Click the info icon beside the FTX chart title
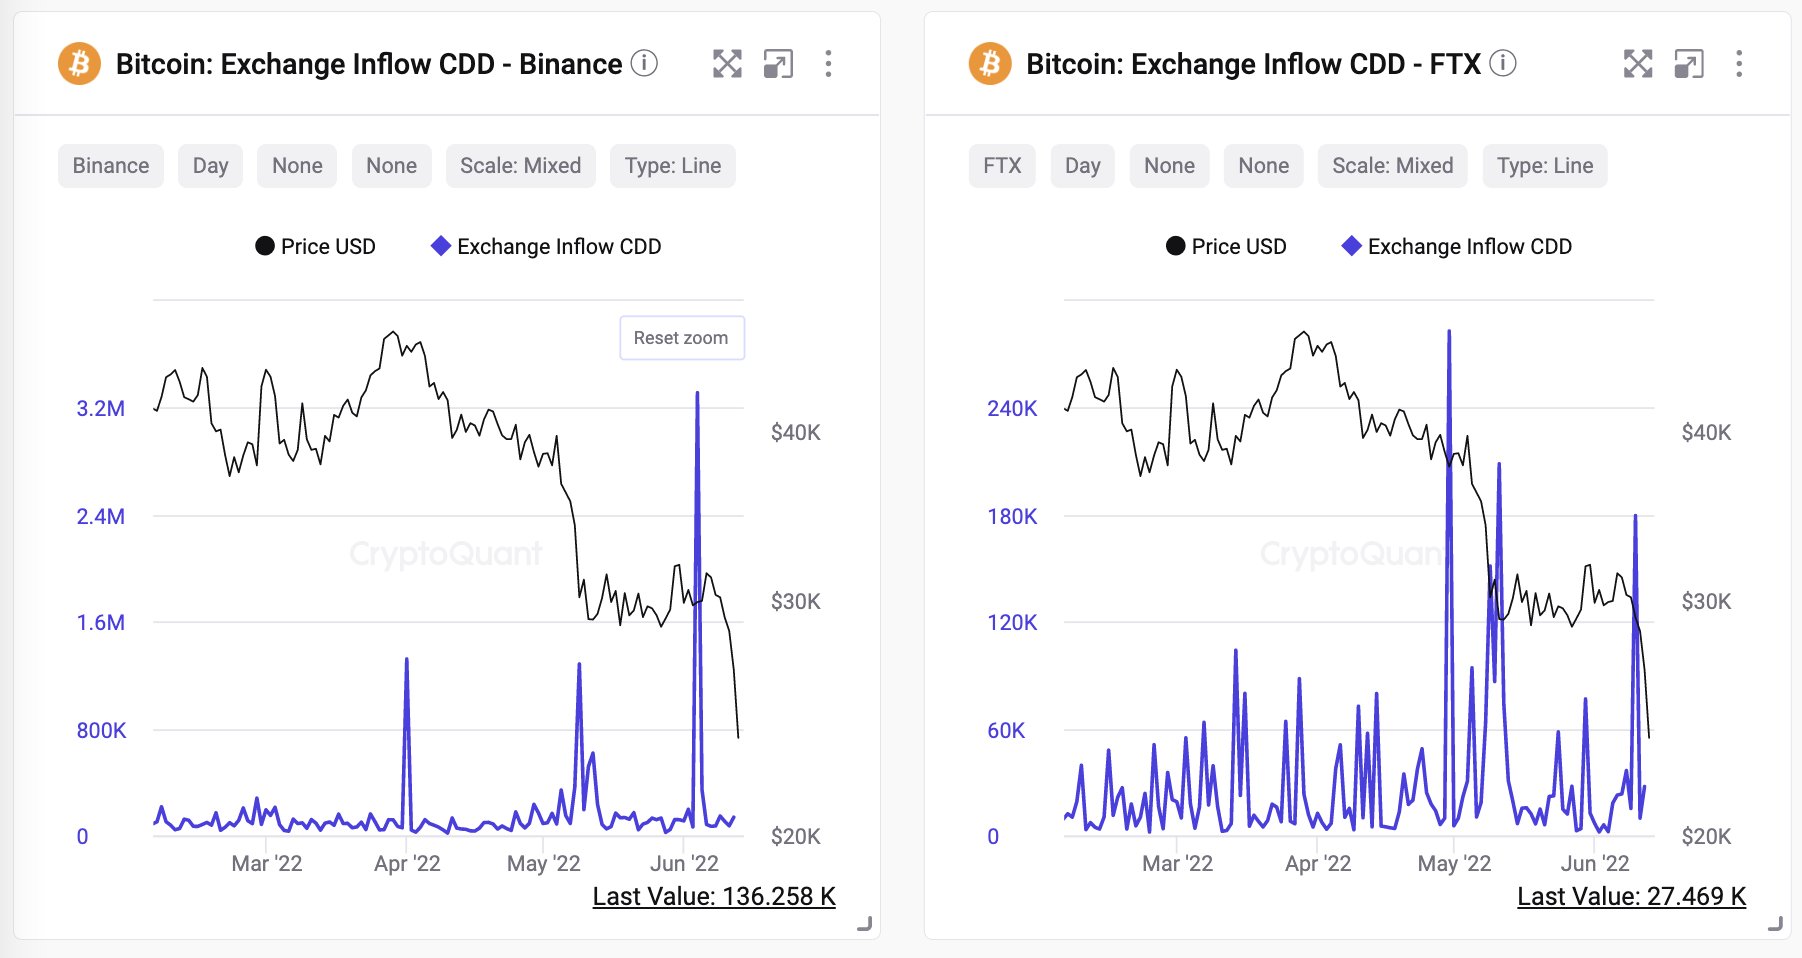 tap(1503, 64)
